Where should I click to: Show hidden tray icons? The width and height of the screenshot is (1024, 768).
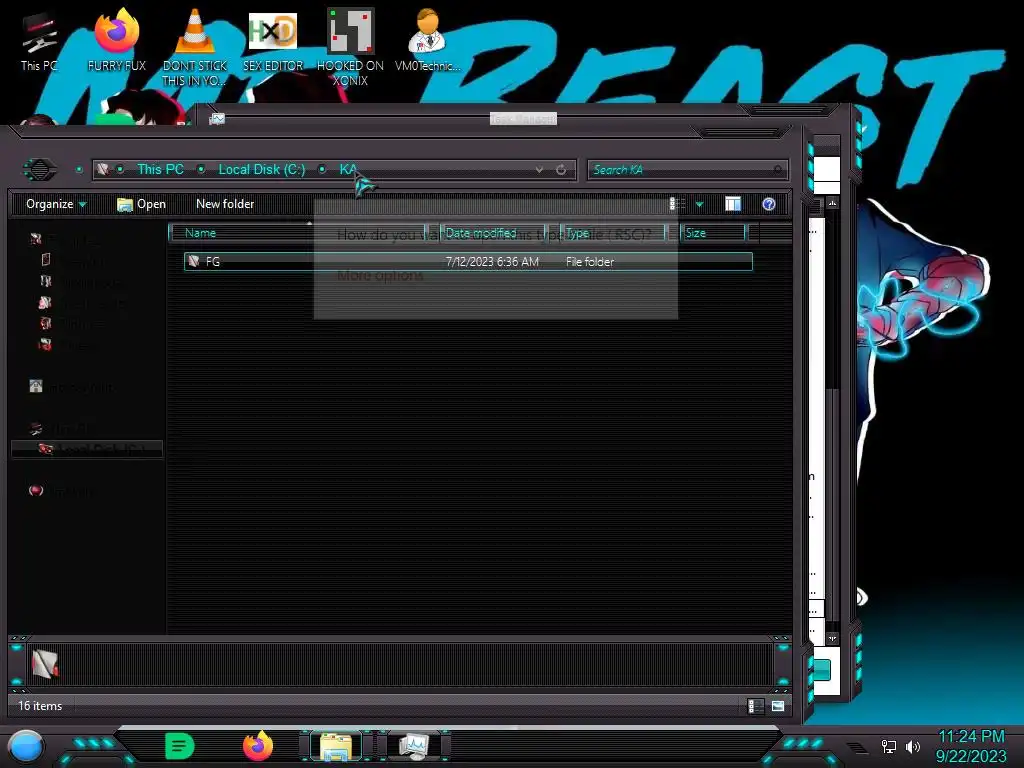coord(857,747)
